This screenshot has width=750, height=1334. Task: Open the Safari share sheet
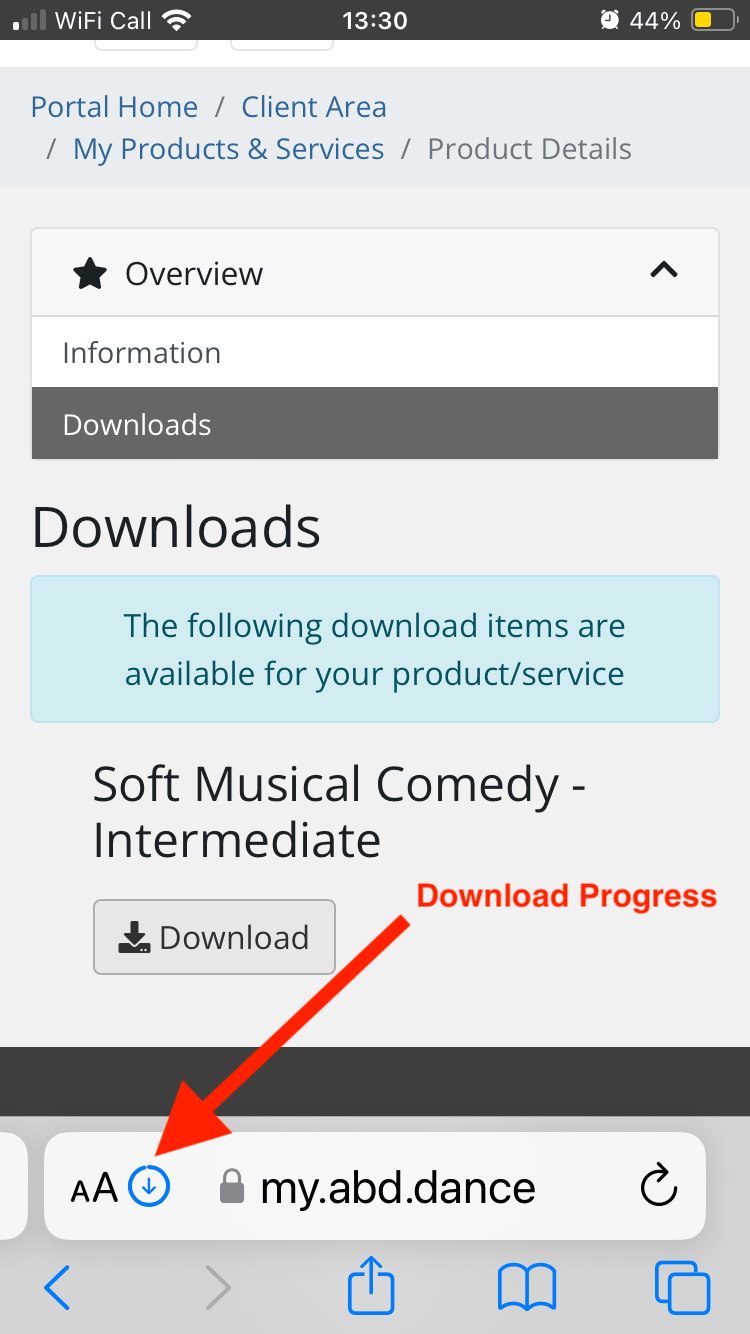(371, 1286)
